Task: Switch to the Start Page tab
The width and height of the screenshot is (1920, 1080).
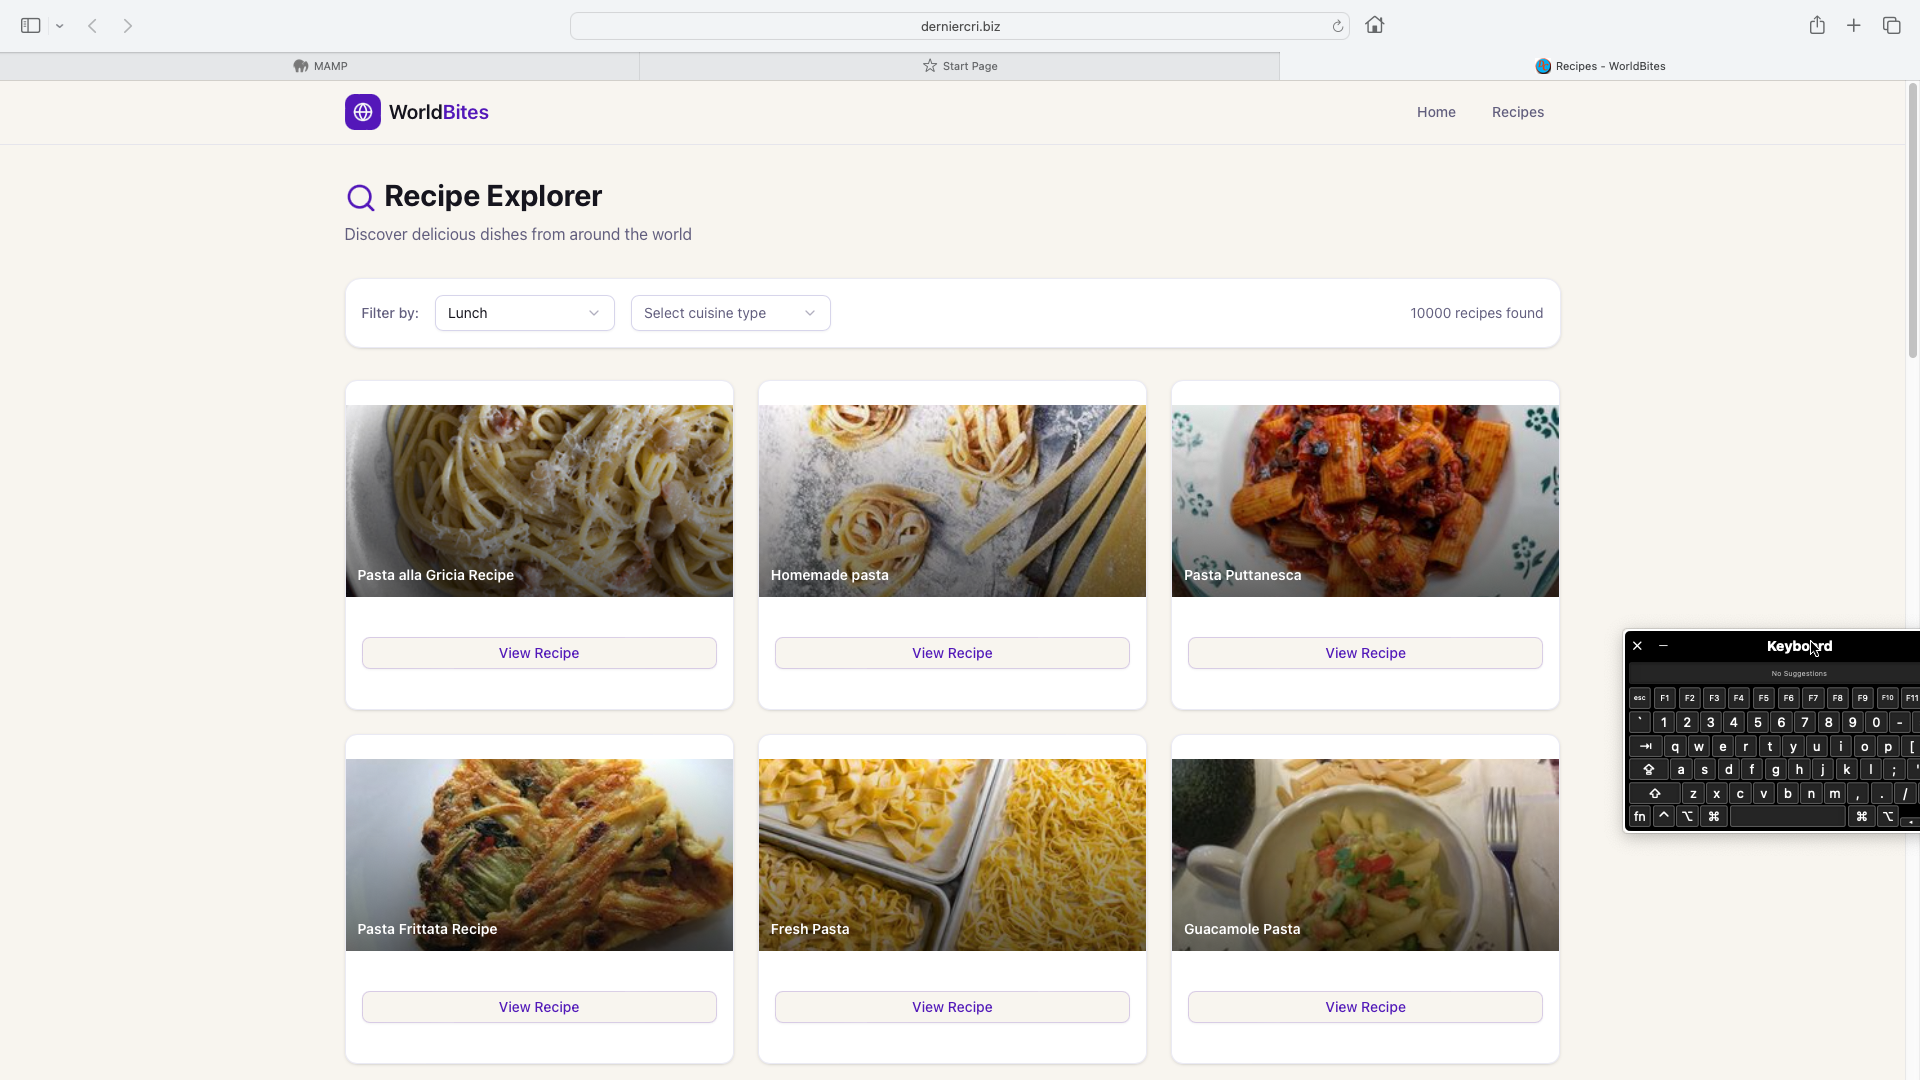Action: tap(960, 66)
